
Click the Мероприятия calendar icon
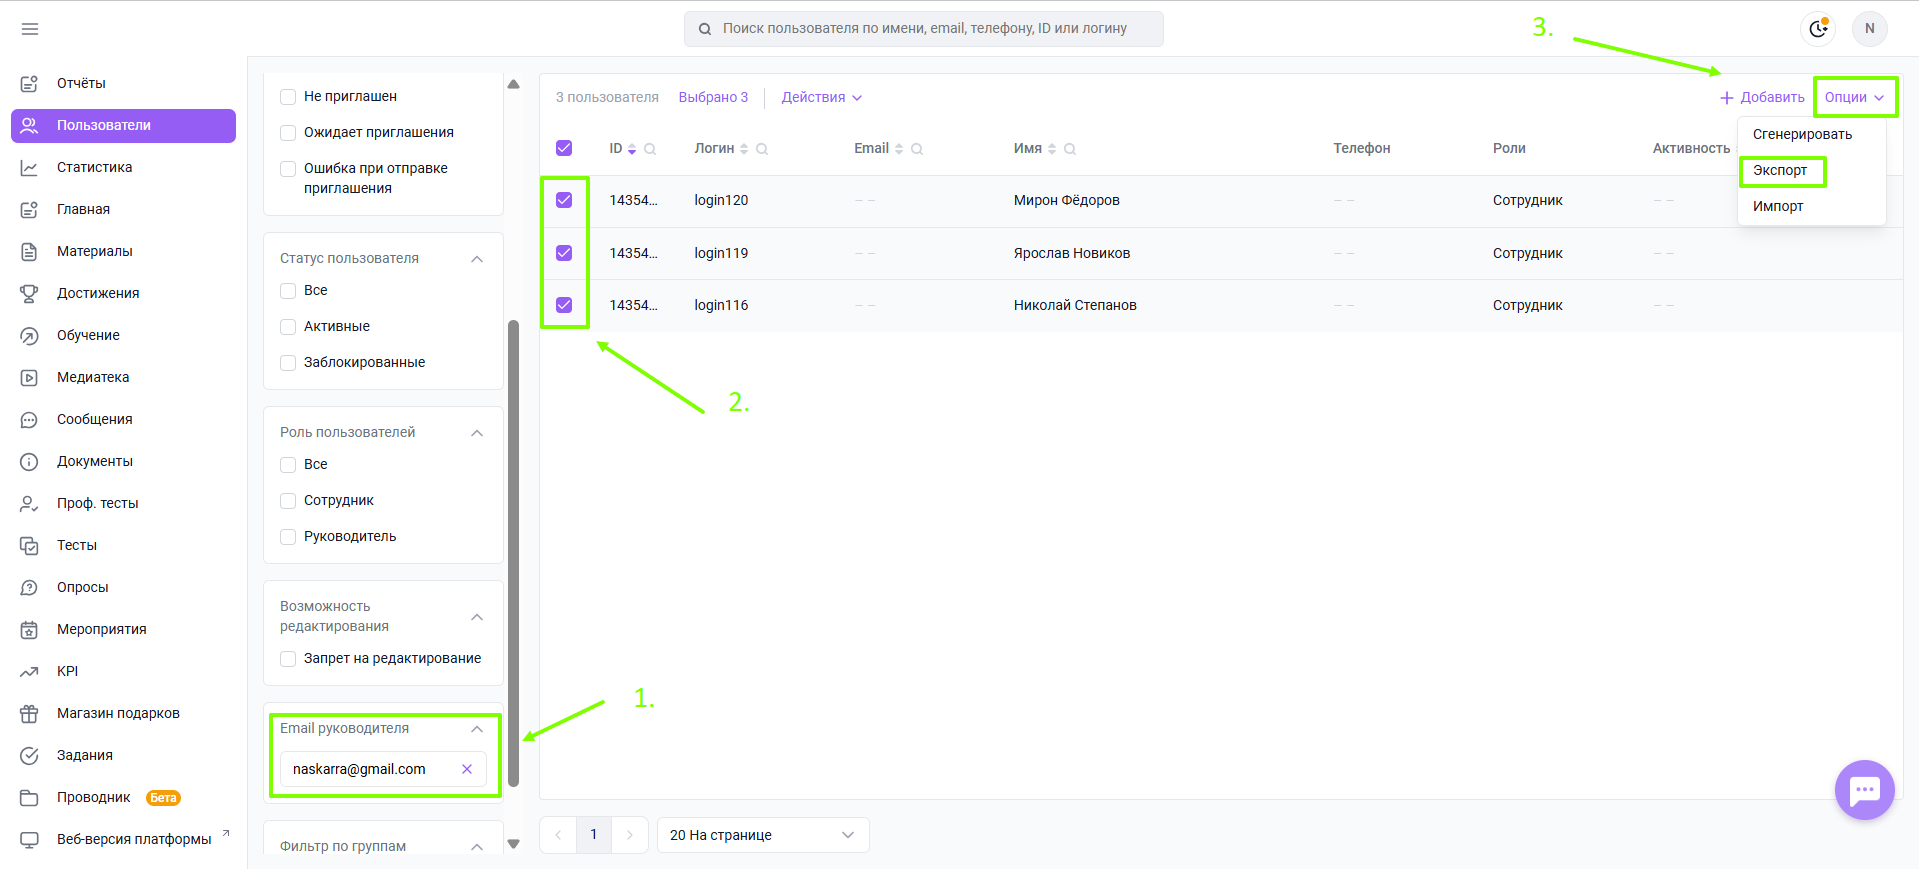29,629
